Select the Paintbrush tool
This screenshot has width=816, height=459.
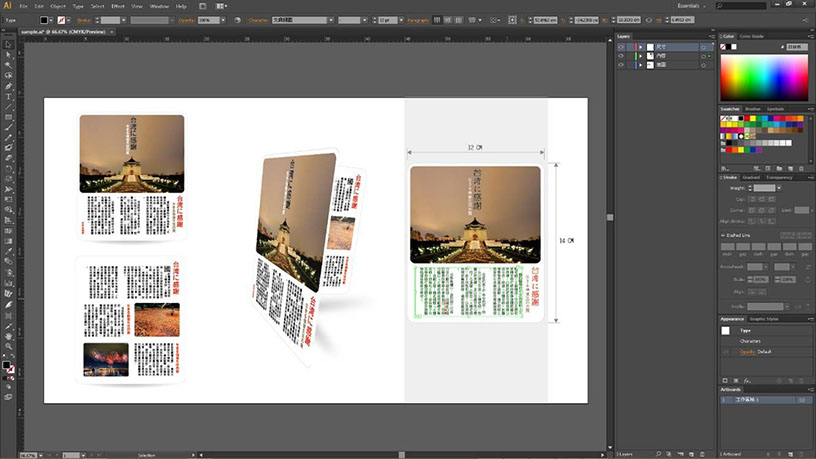[9, 127]
